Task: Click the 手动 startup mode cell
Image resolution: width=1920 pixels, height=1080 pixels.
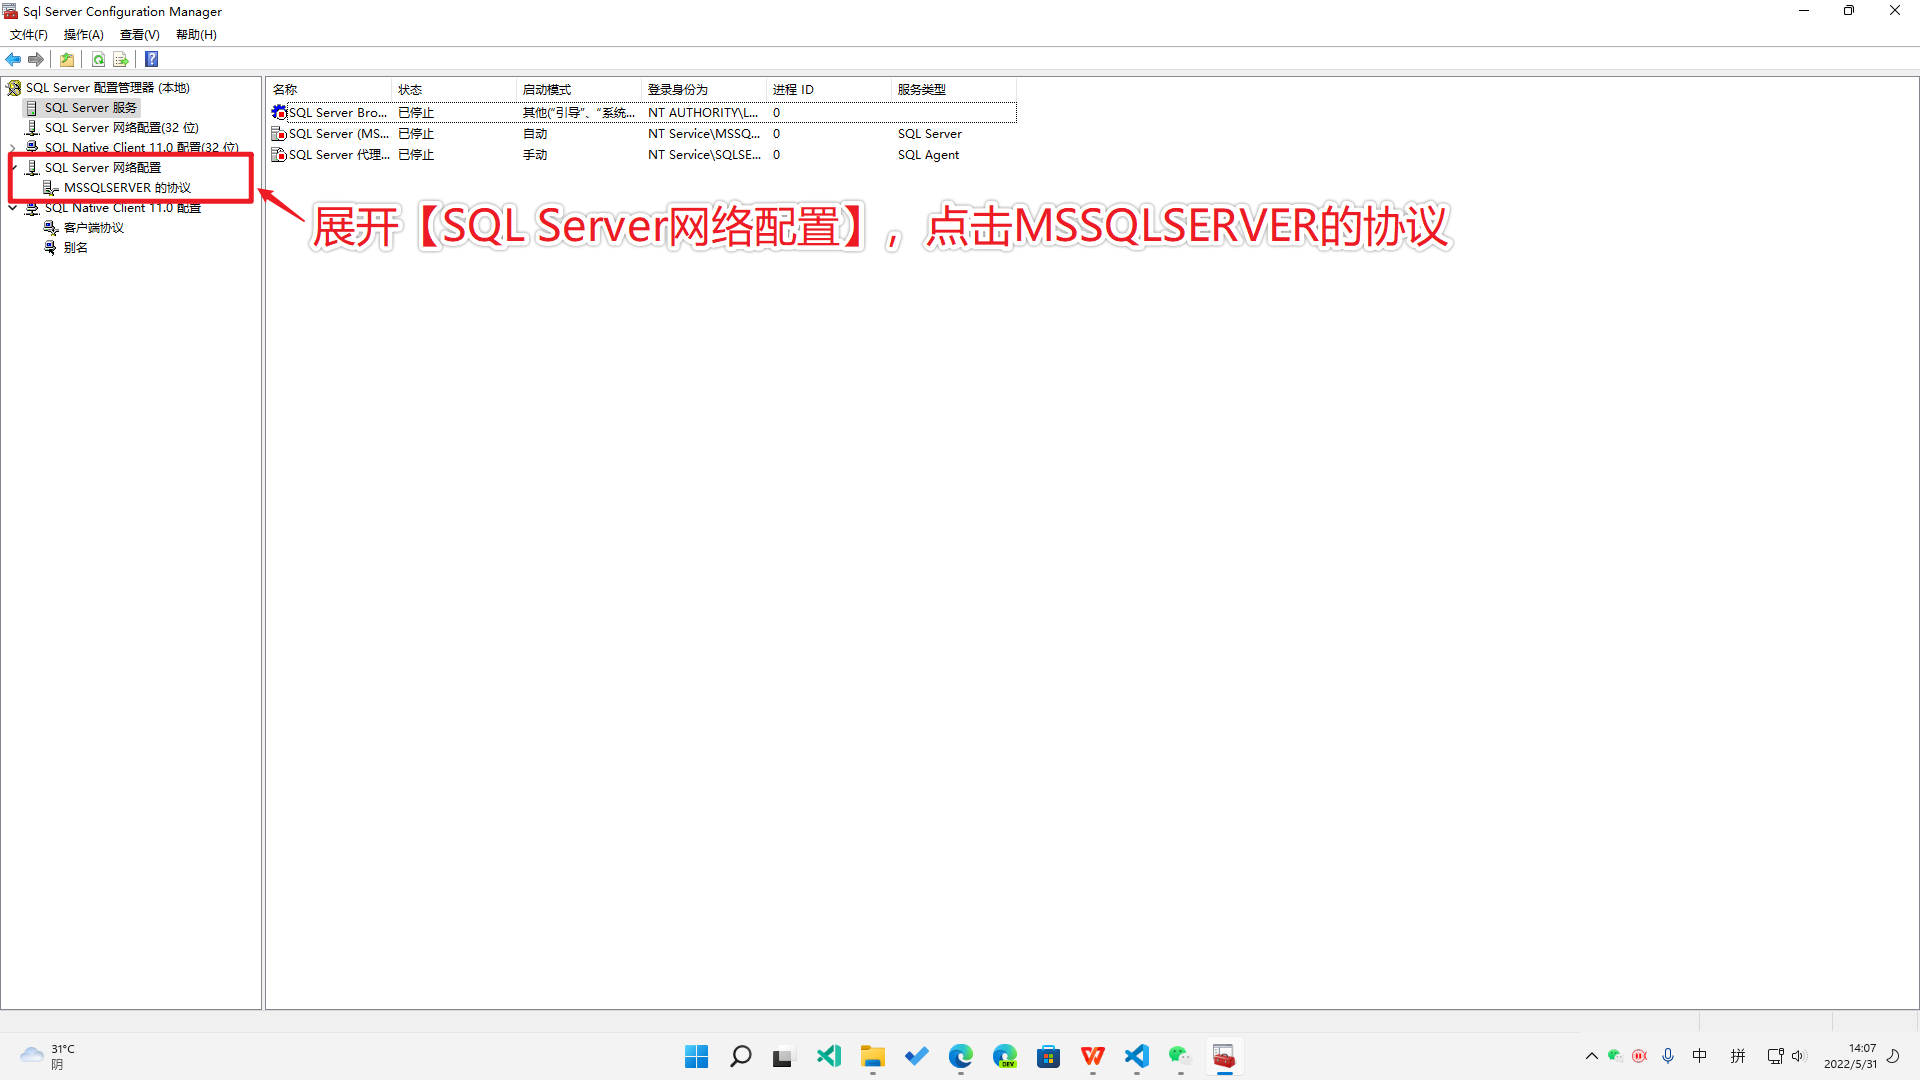Action: tap(535, 155)
